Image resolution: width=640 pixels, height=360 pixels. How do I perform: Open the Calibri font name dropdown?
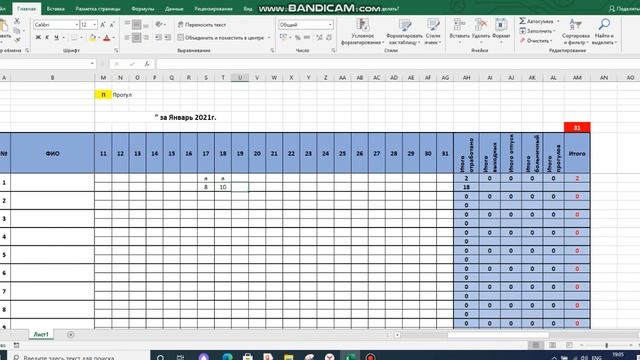click(76, 25)
